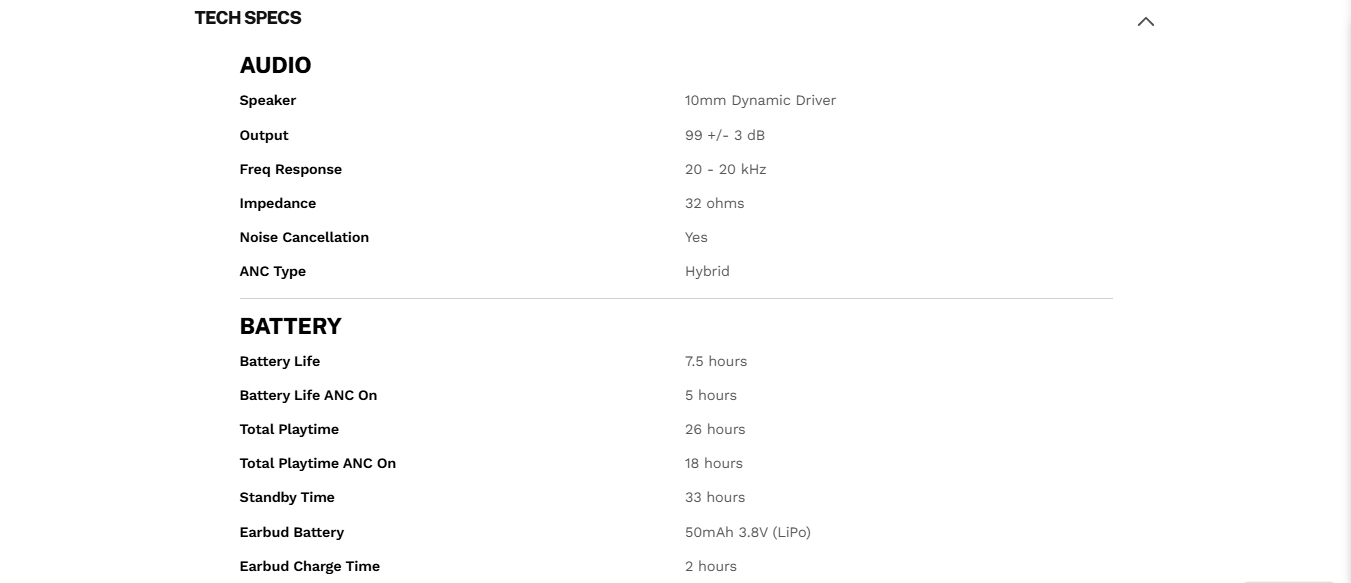1351x583 pixels.
Task: Click the Hybrid ANC type value
Action: pyautogui.click(x=707, y=271)
